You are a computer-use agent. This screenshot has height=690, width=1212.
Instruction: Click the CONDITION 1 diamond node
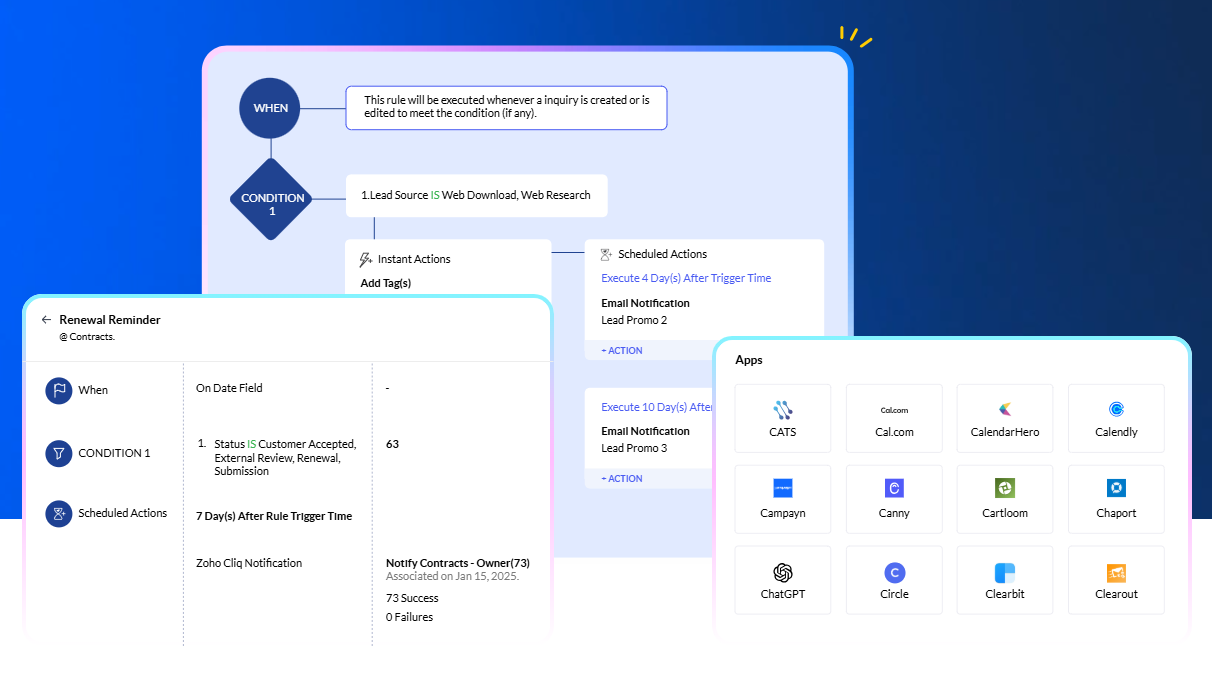point(272,200)
